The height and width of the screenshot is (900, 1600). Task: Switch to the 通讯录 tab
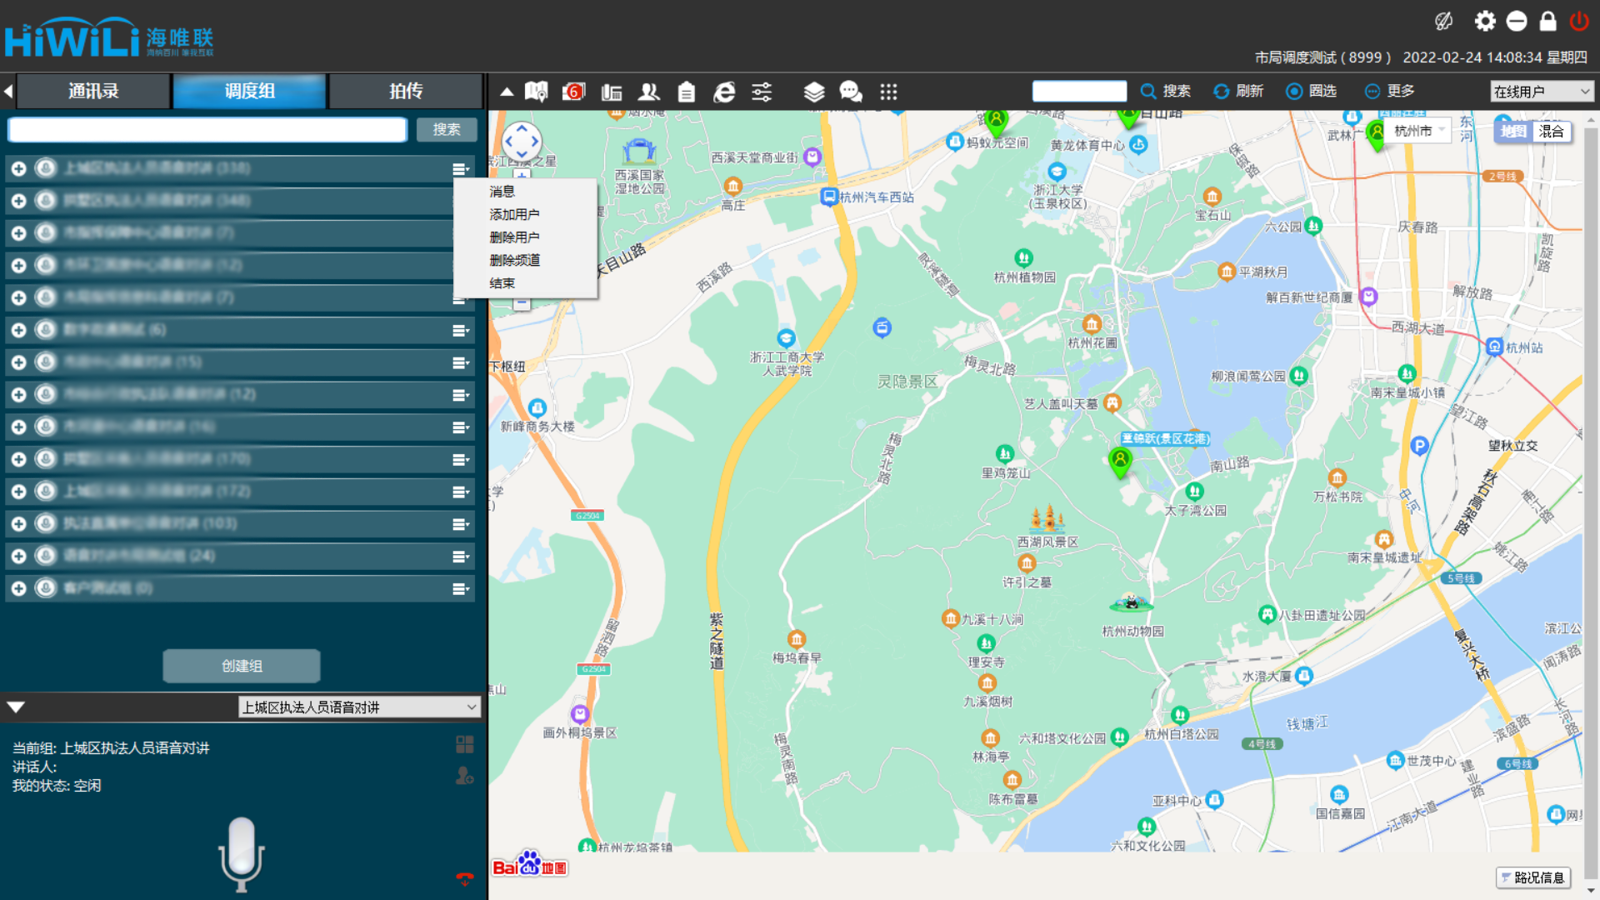coord(93,91)
